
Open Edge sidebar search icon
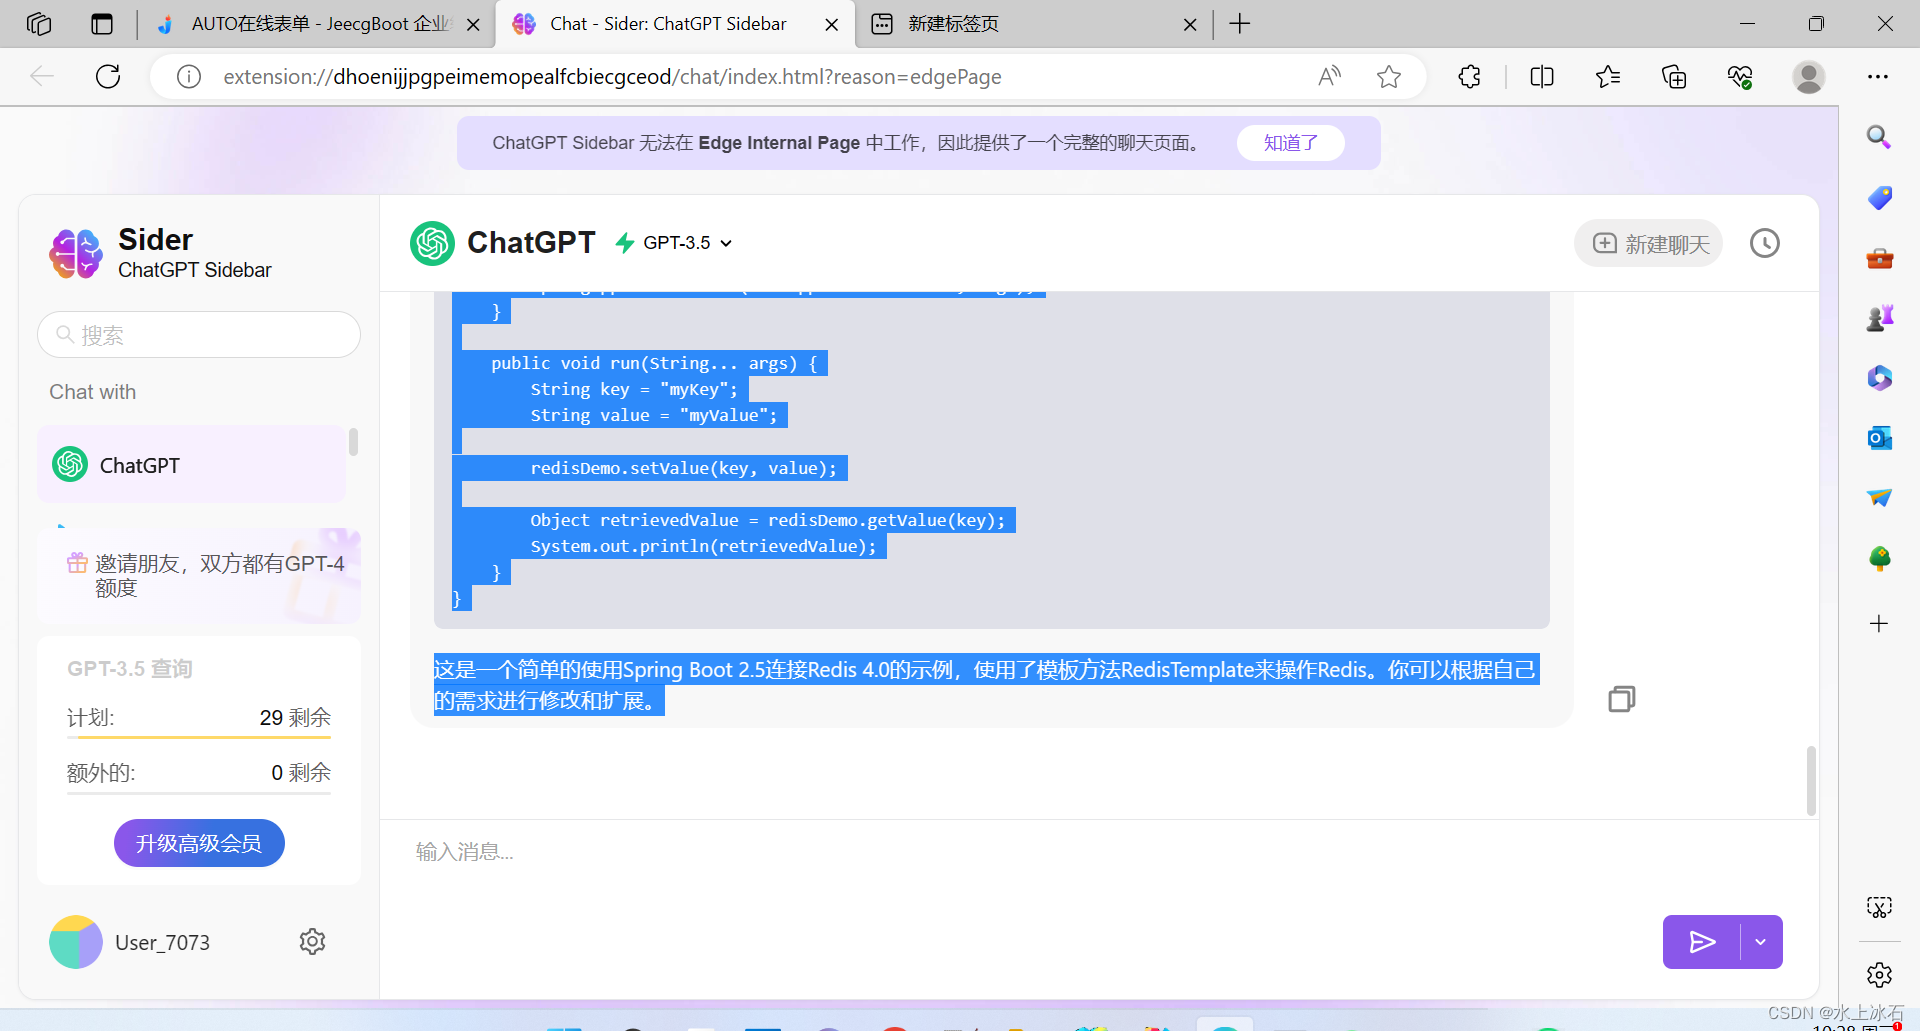pyautogui.click(x=1879, y=137)
